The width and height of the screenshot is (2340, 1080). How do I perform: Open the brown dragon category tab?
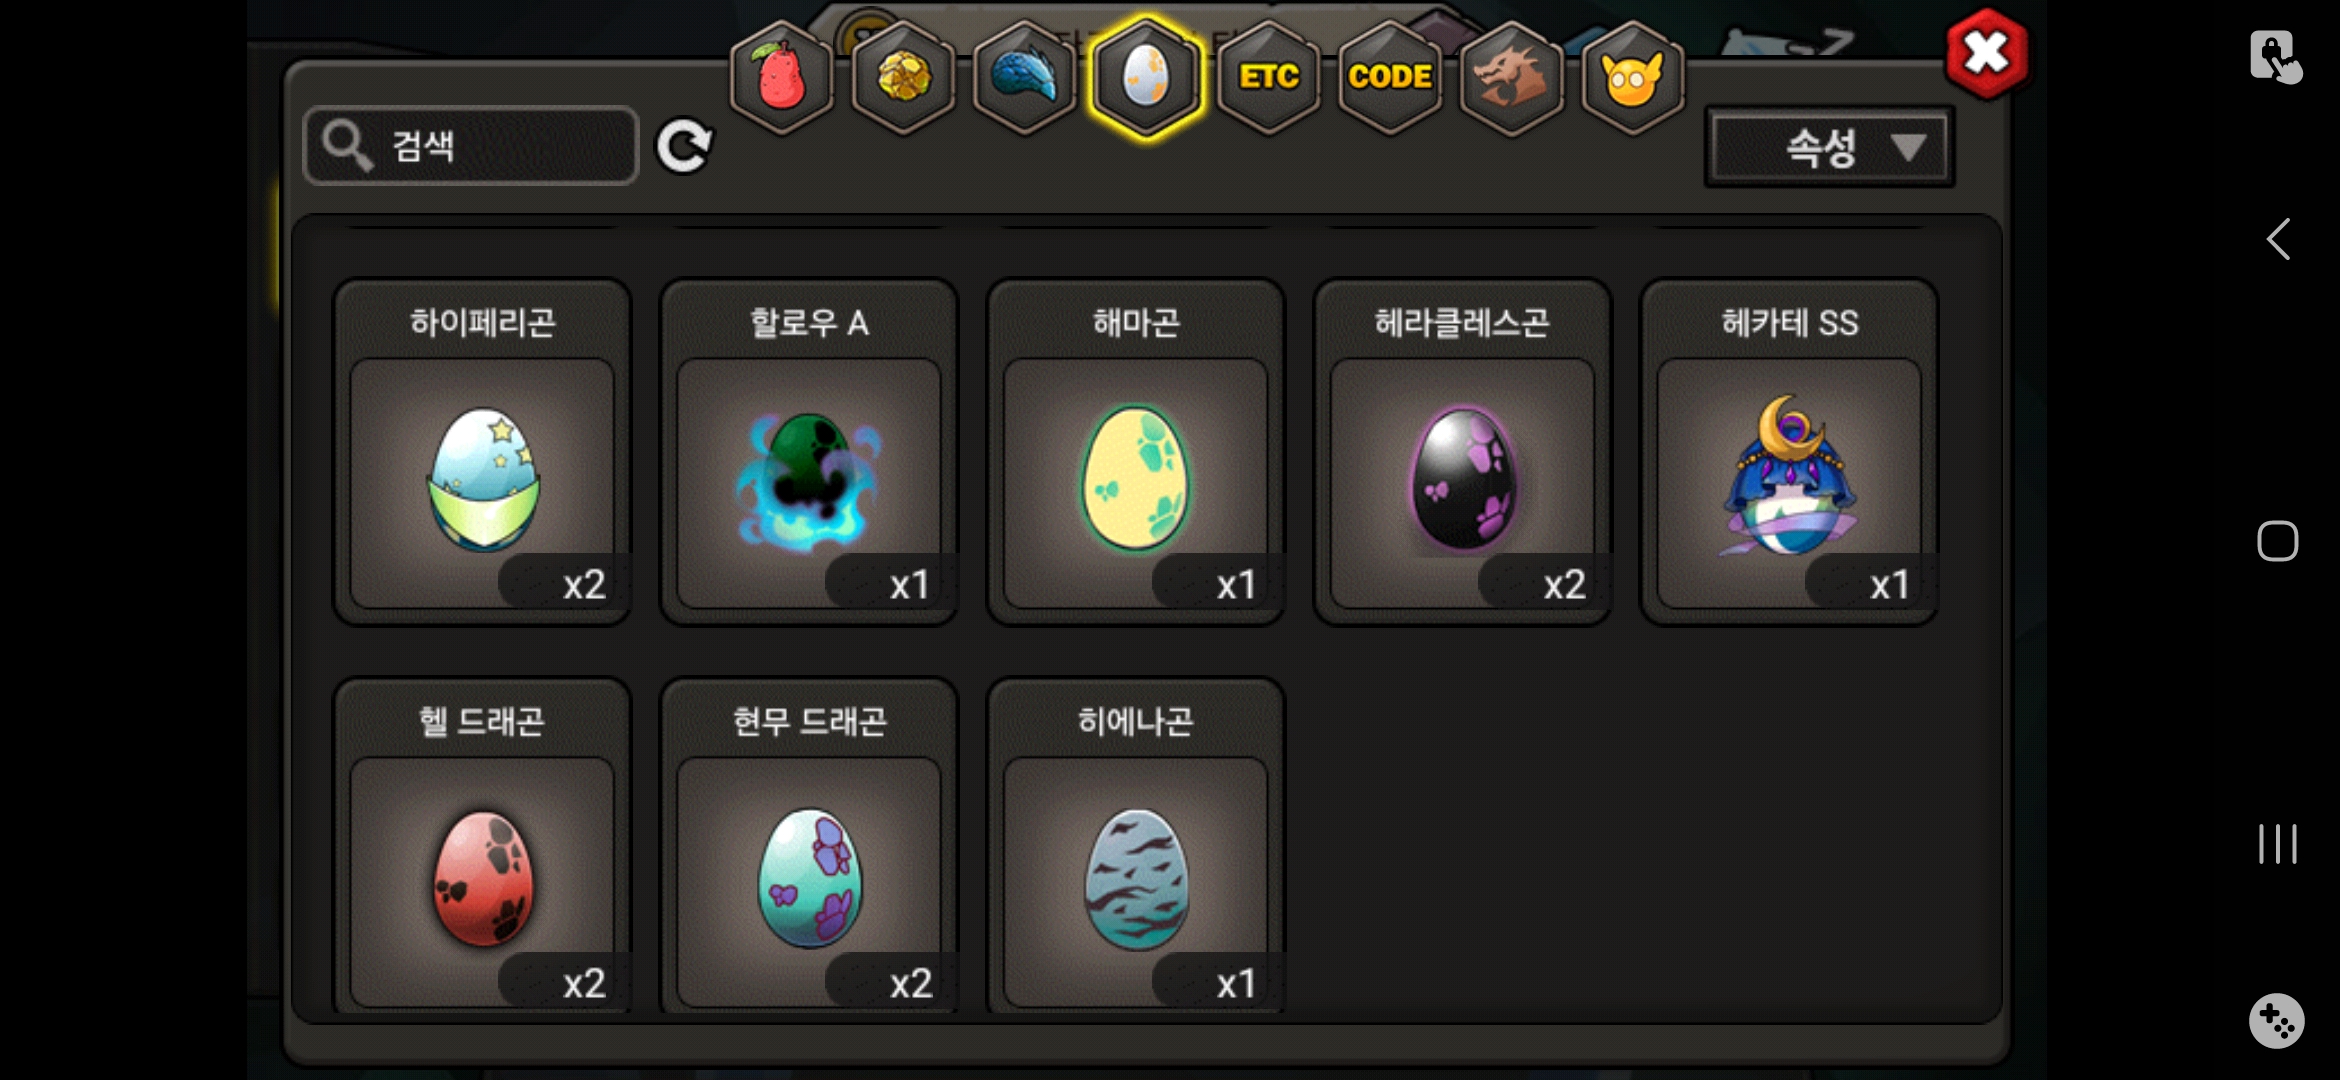point(1511,77)
